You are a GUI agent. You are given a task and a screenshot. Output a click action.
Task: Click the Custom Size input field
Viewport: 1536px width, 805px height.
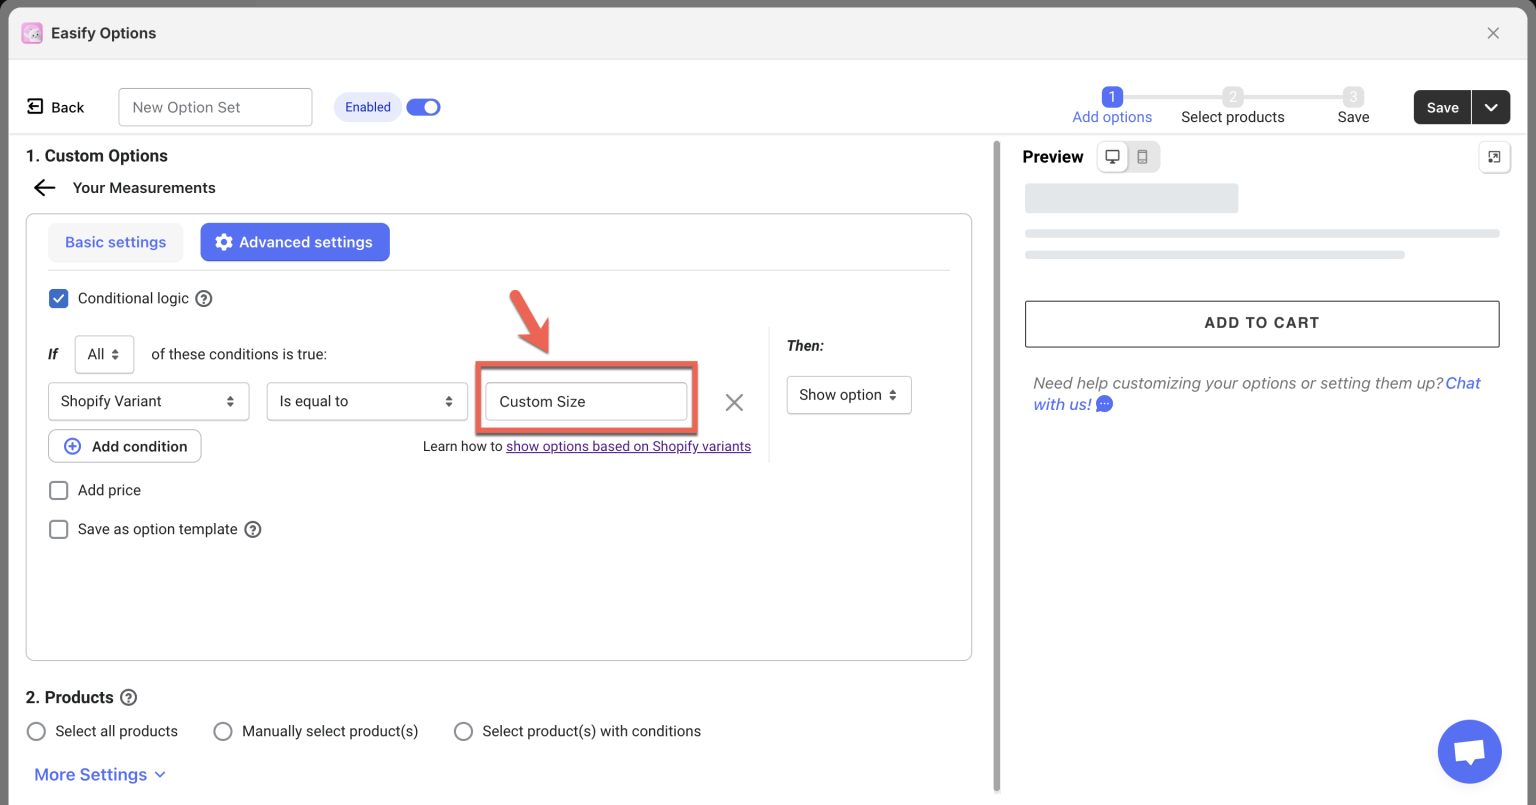pos(586,401)
